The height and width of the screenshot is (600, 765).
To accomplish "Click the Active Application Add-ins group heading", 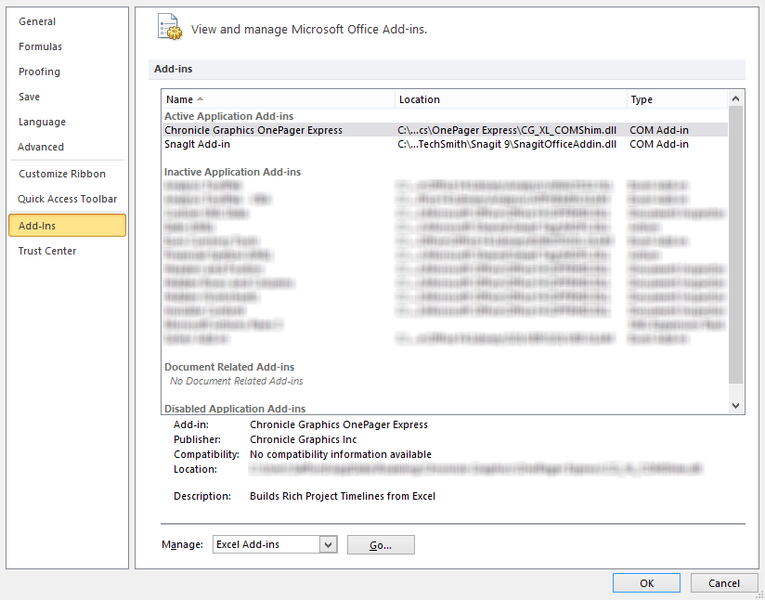I will coord(229,116).
